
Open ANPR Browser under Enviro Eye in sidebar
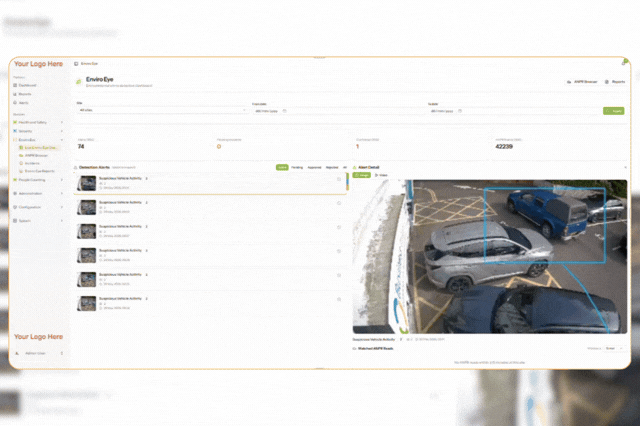click(33, 155)
